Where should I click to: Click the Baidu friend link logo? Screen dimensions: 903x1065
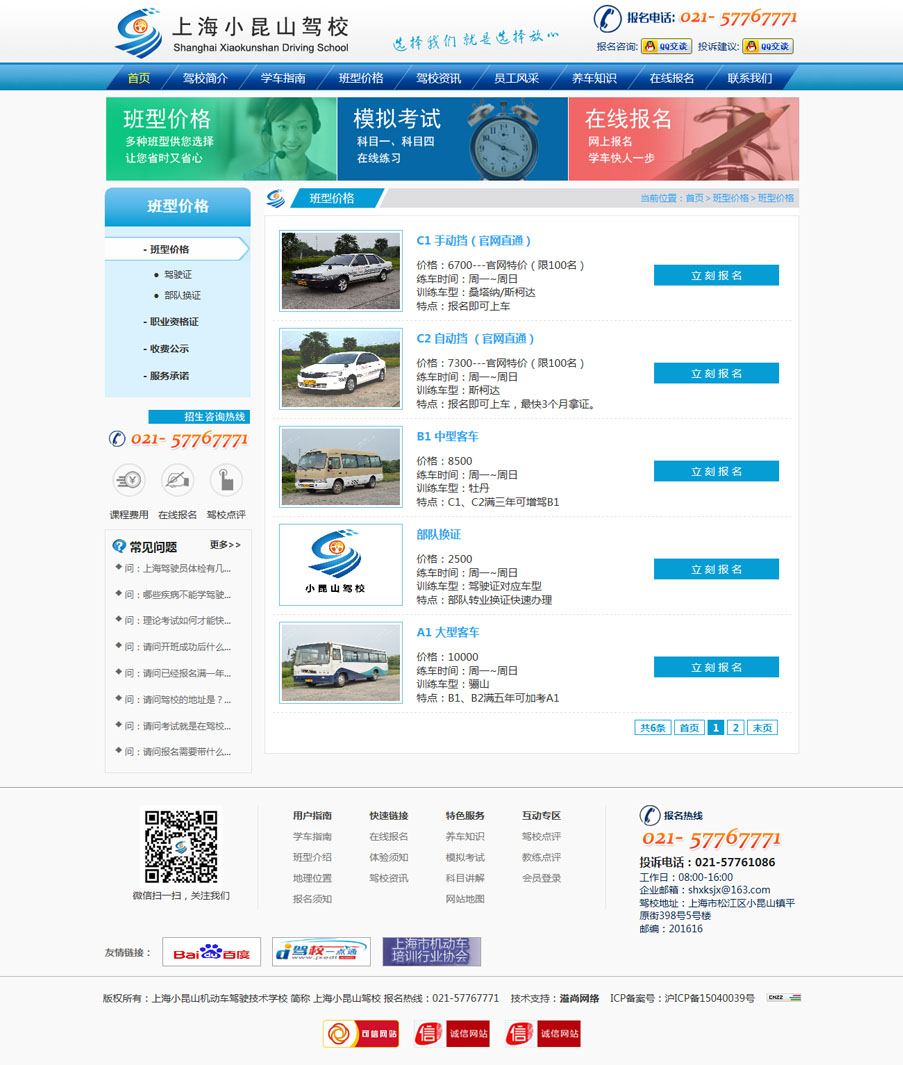(x=211, y=952)
